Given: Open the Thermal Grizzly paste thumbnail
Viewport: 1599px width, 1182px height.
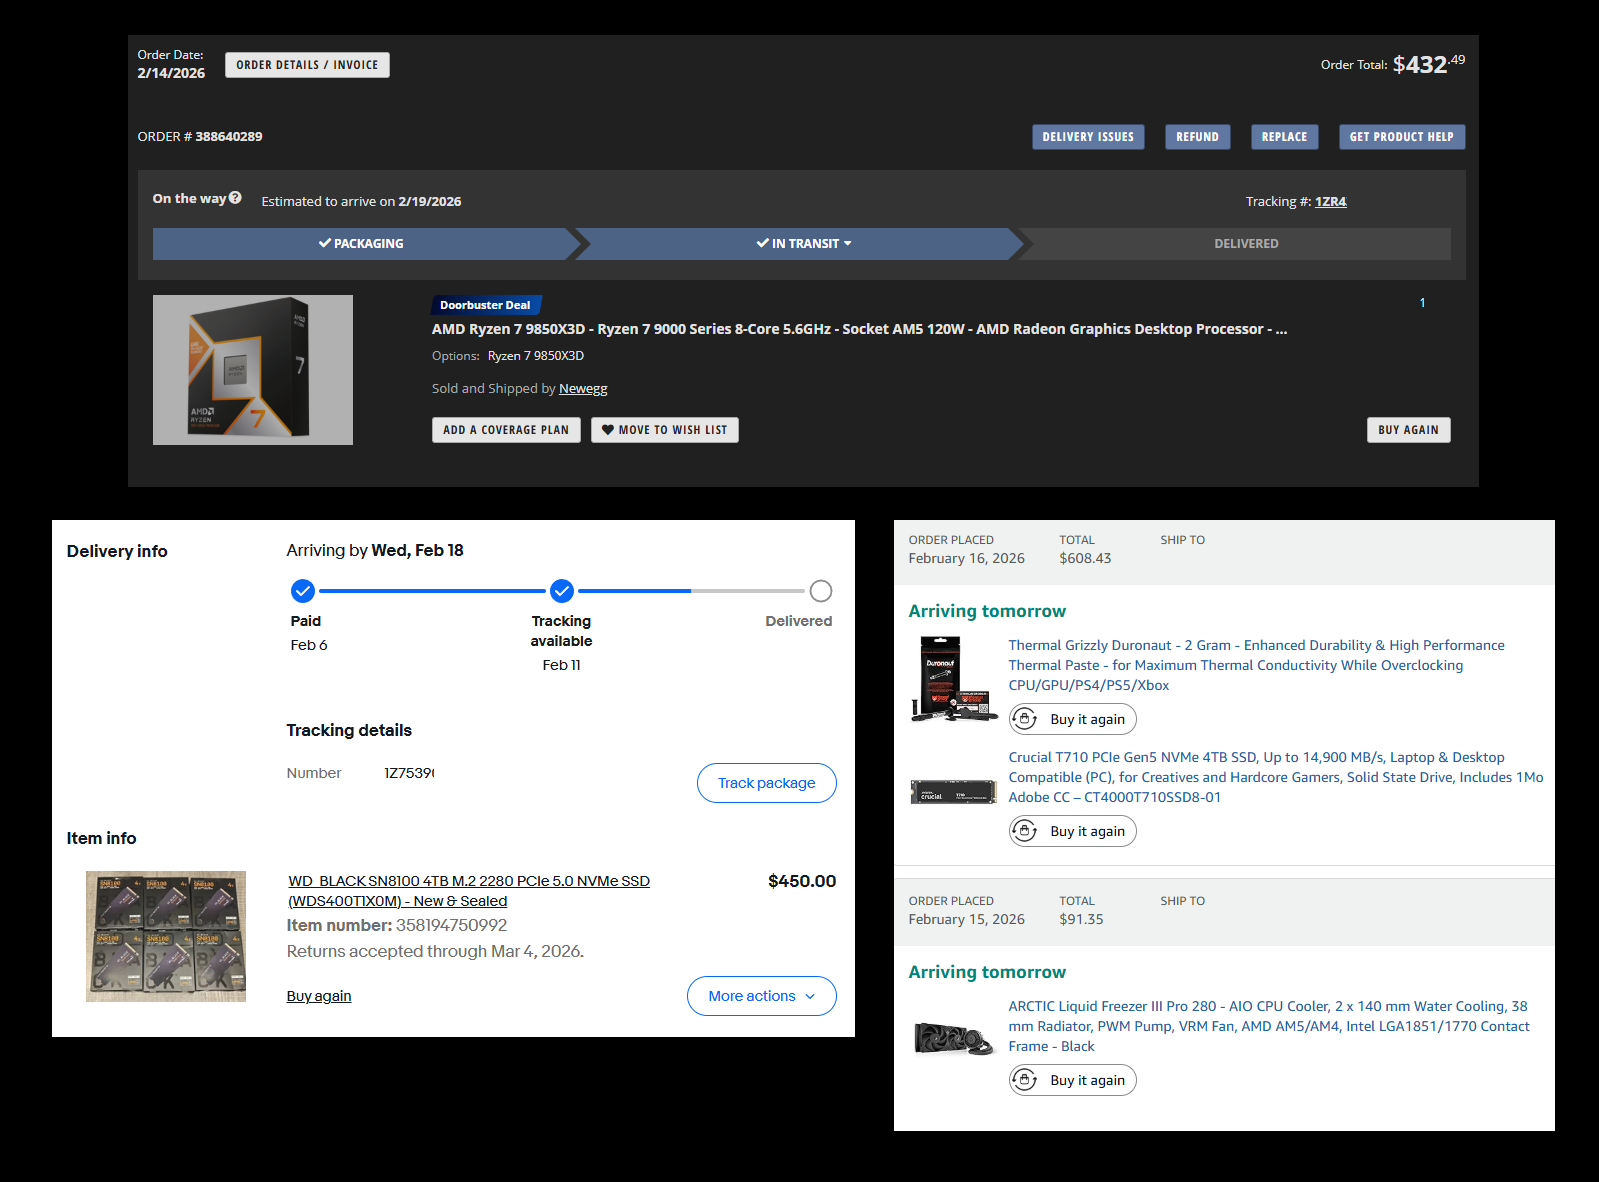Looking at the screenshot, I should [954, 680].
